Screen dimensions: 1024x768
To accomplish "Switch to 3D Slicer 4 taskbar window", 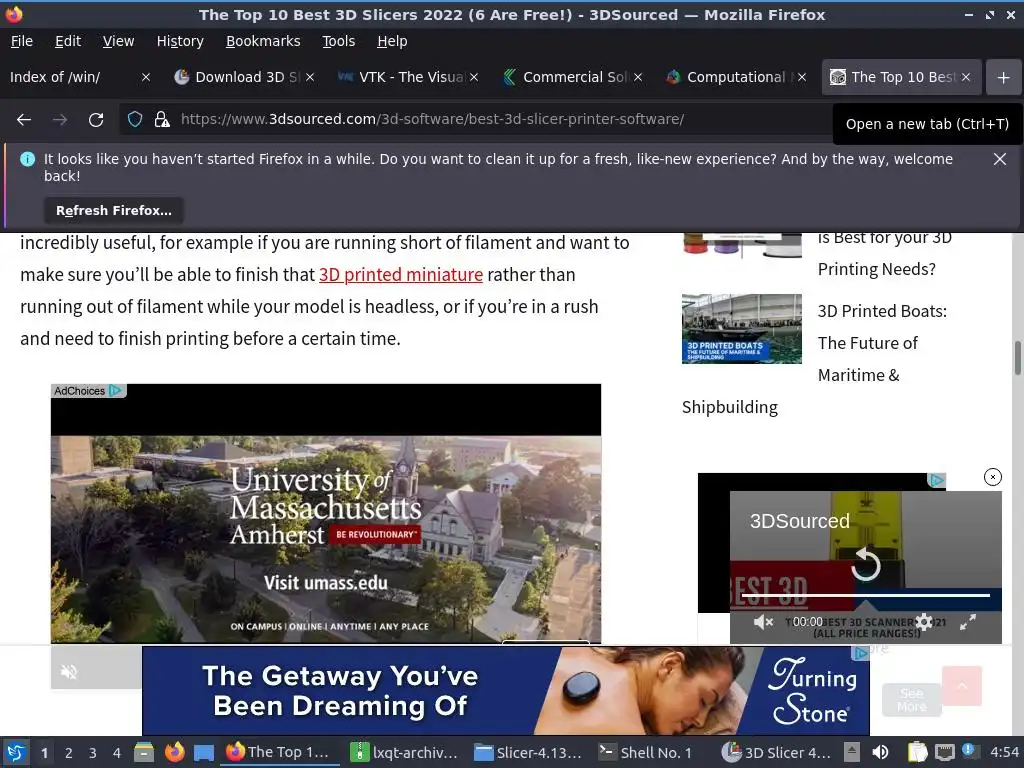I will pos(776,752).
